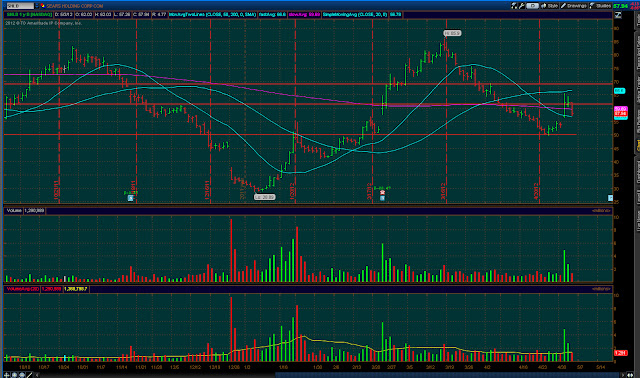640x378 pixels.
Task: Click the SlowAvg value label
Action: 304,14
